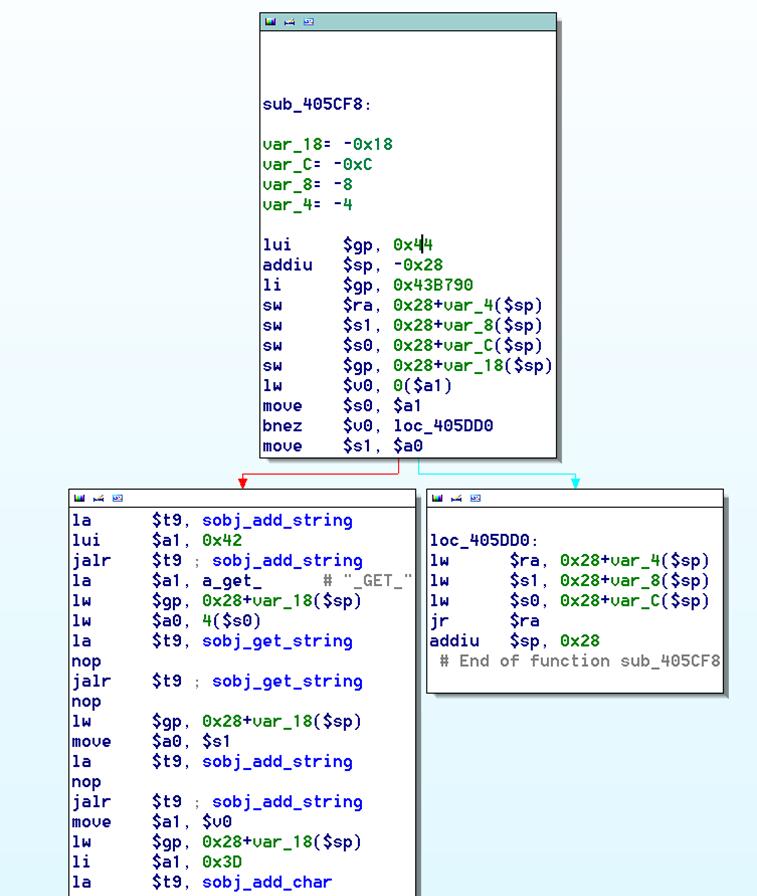
Task: Select the sw $ra, 0x28+var_4($sp) line
Action: [x=402, y=305]
